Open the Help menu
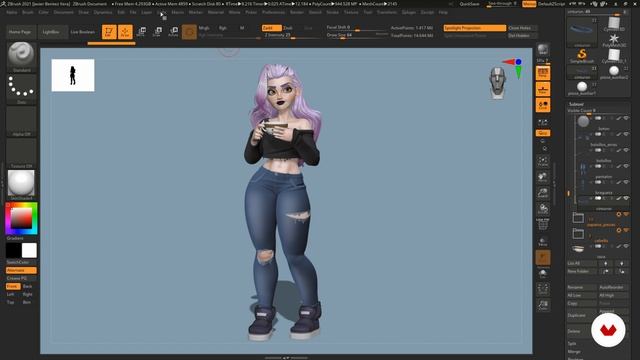 coord(443,12)
